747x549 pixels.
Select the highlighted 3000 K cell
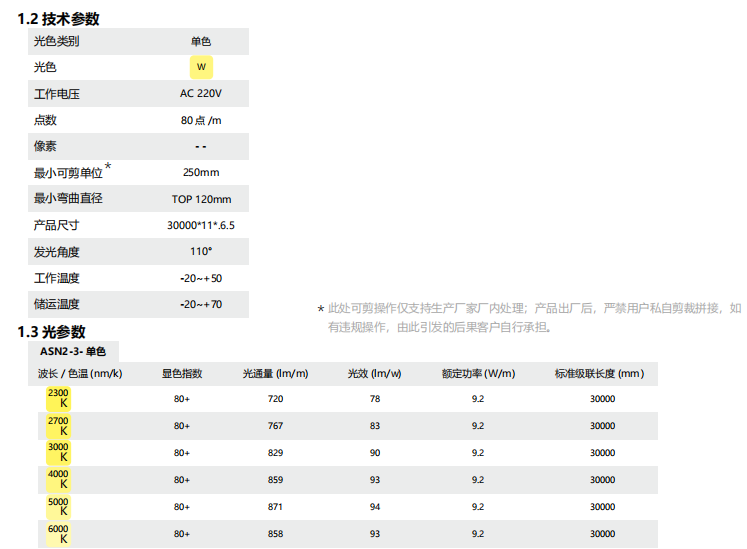click(59, 453)
